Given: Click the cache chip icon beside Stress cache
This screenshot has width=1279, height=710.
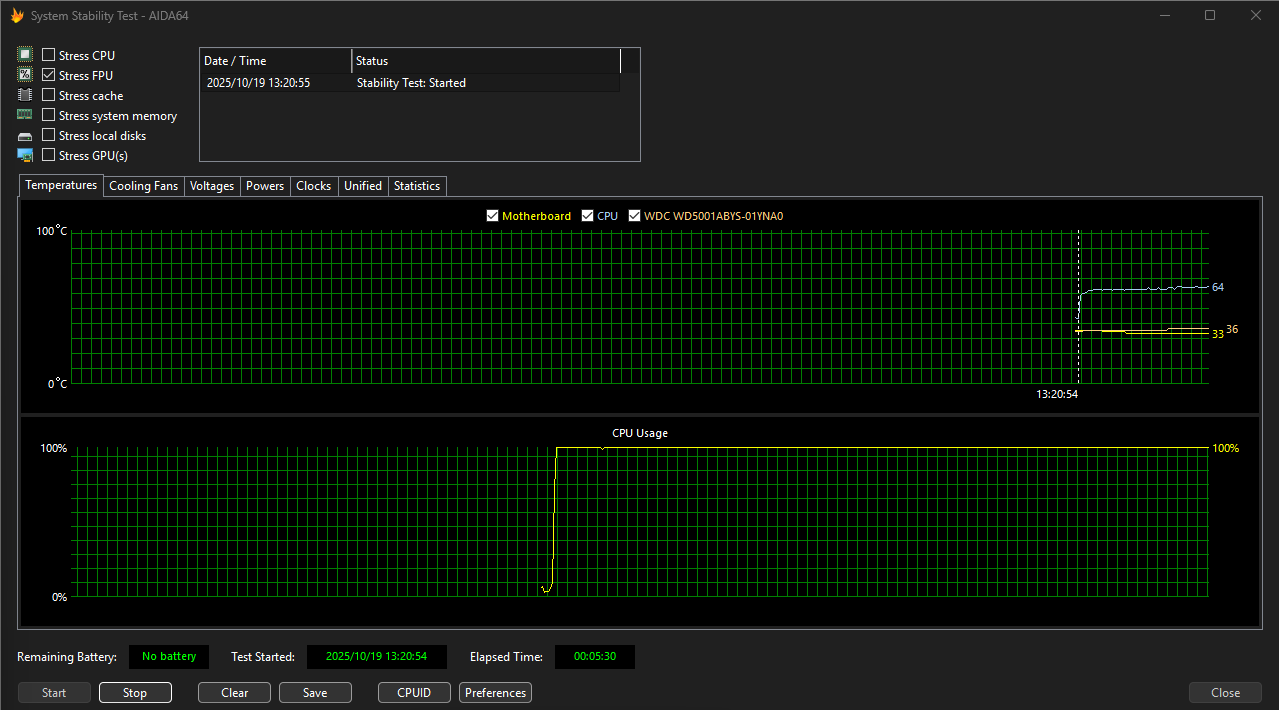Looking at the screenshot, I should tap(25, 95).
